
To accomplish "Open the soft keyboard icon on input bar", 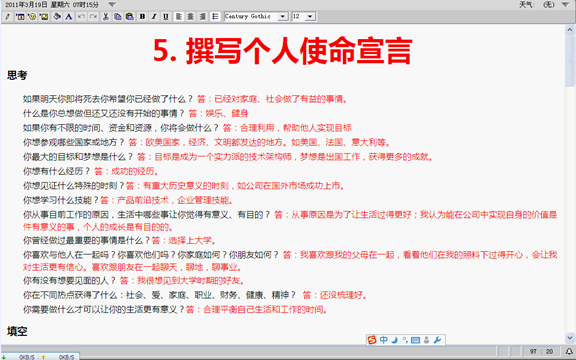I will click(415, 340).
